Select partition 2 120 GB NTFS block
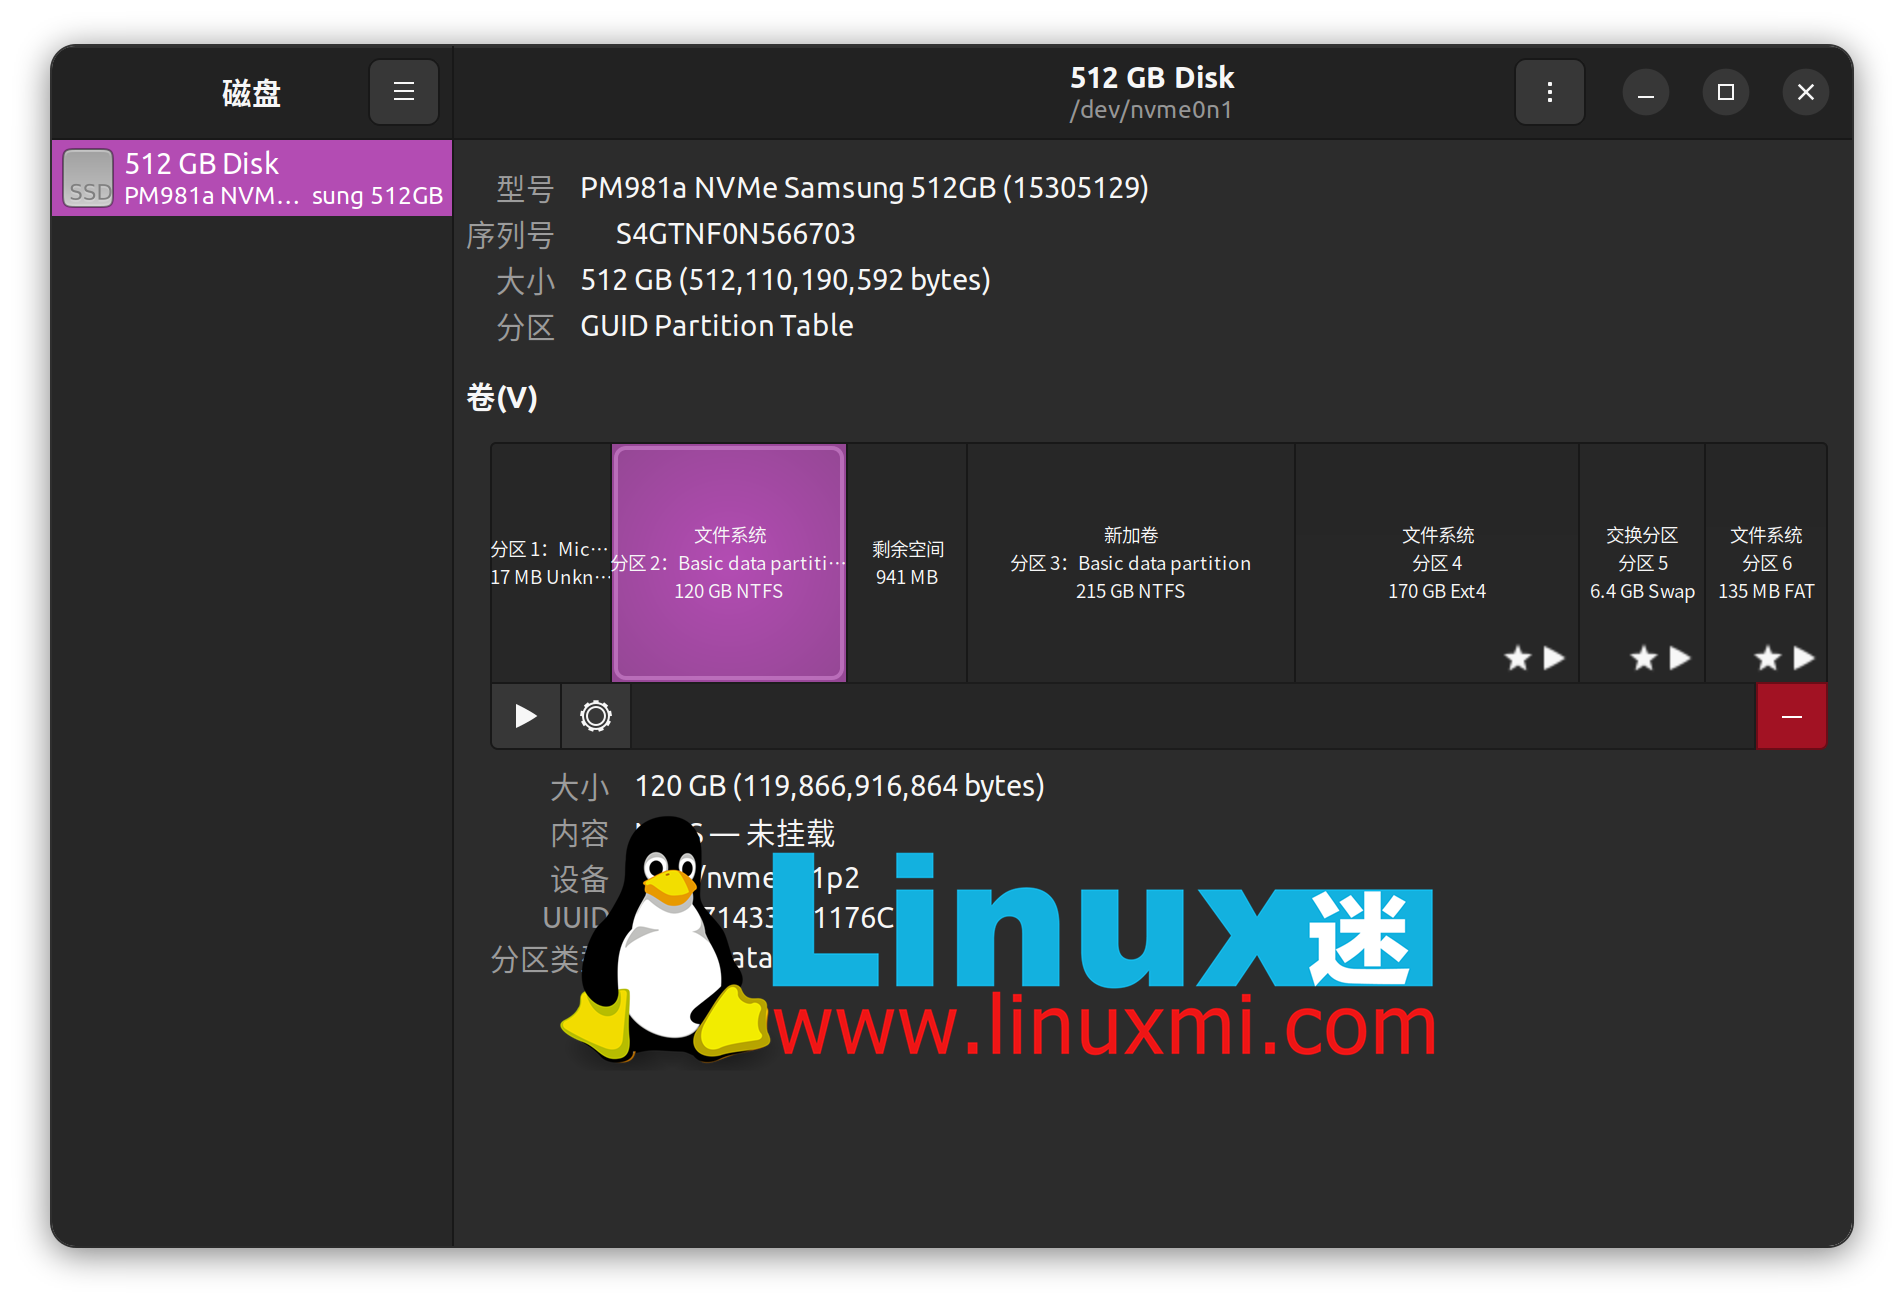1904x1304 pixels. (x=729, y=563)
